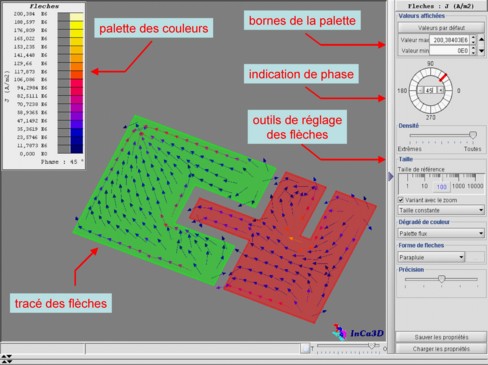Screen dimensions: 488x365
Task: Click the red phase marker on the dial
Action: [443, 77]
